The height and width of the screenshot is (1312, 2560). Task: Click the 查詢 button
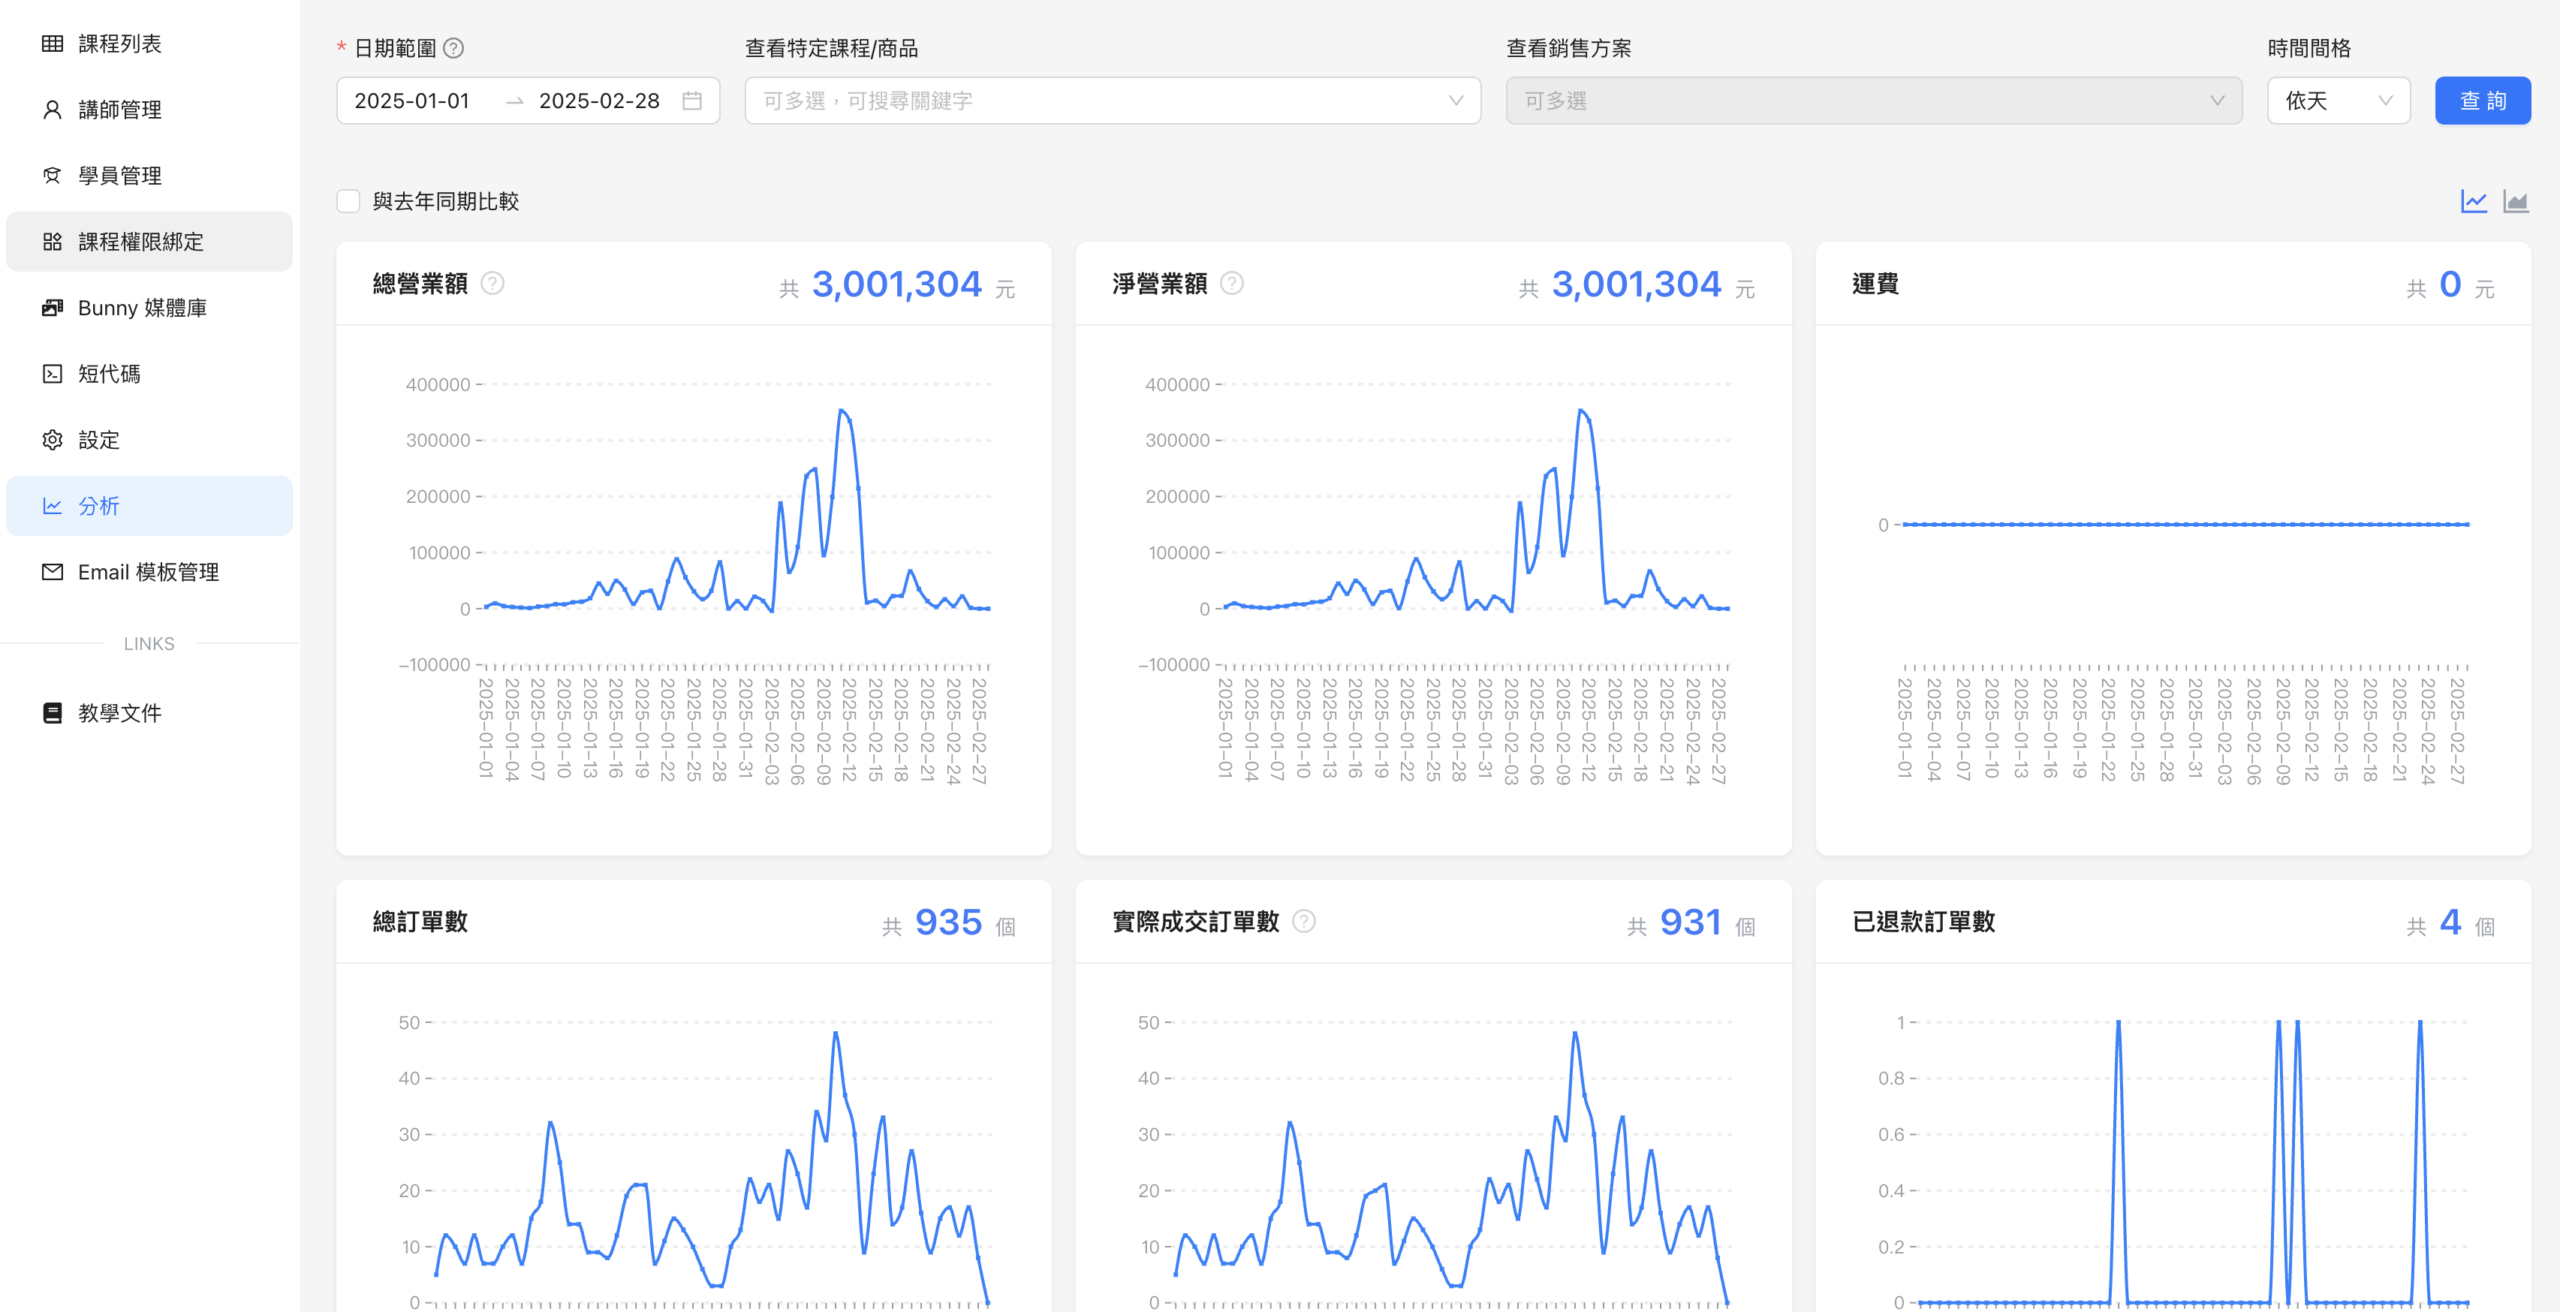tap(2482, 101)
